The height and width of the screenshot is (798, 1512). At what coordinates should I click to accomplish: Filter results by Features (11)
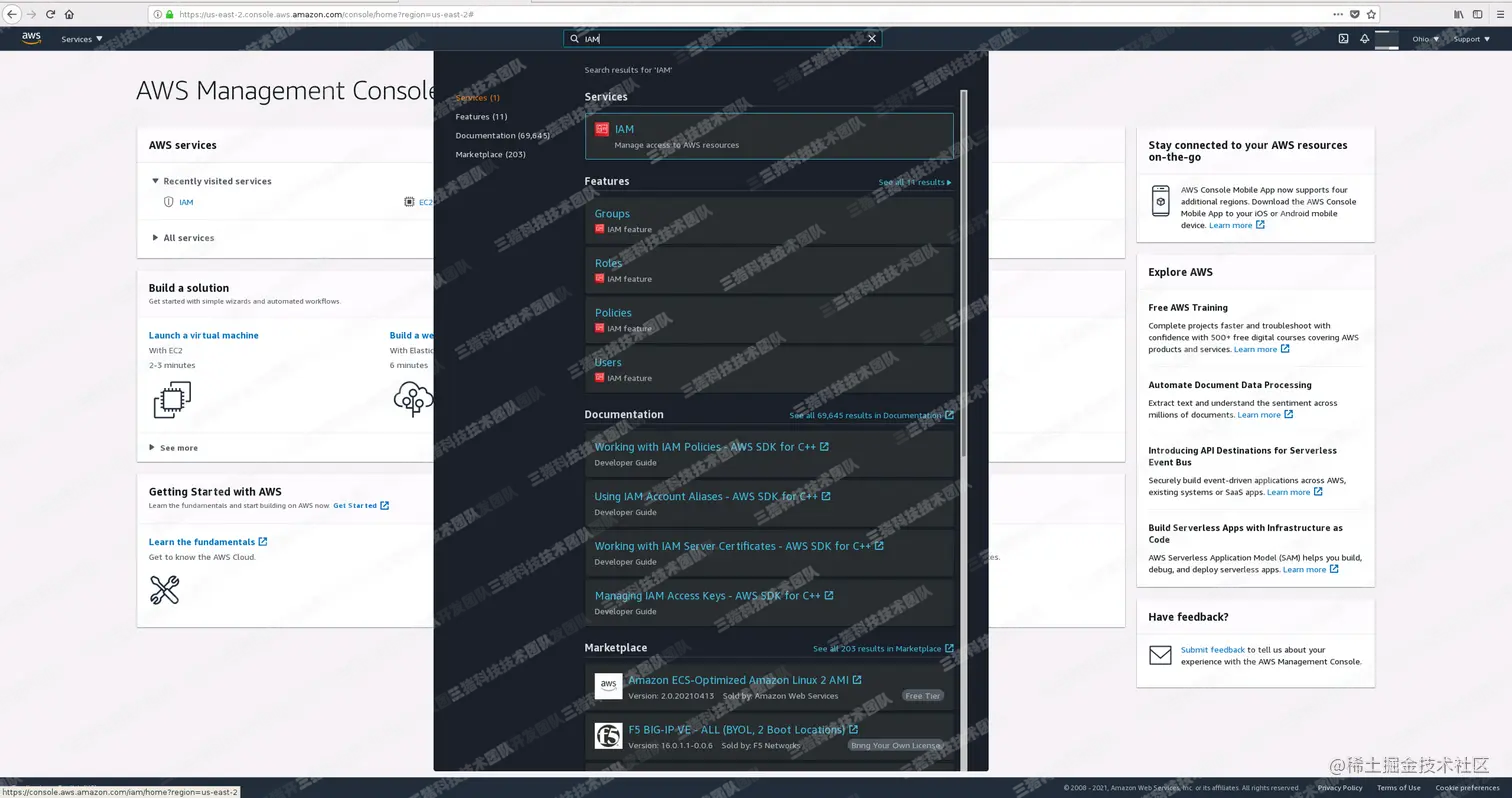(481, 117)
